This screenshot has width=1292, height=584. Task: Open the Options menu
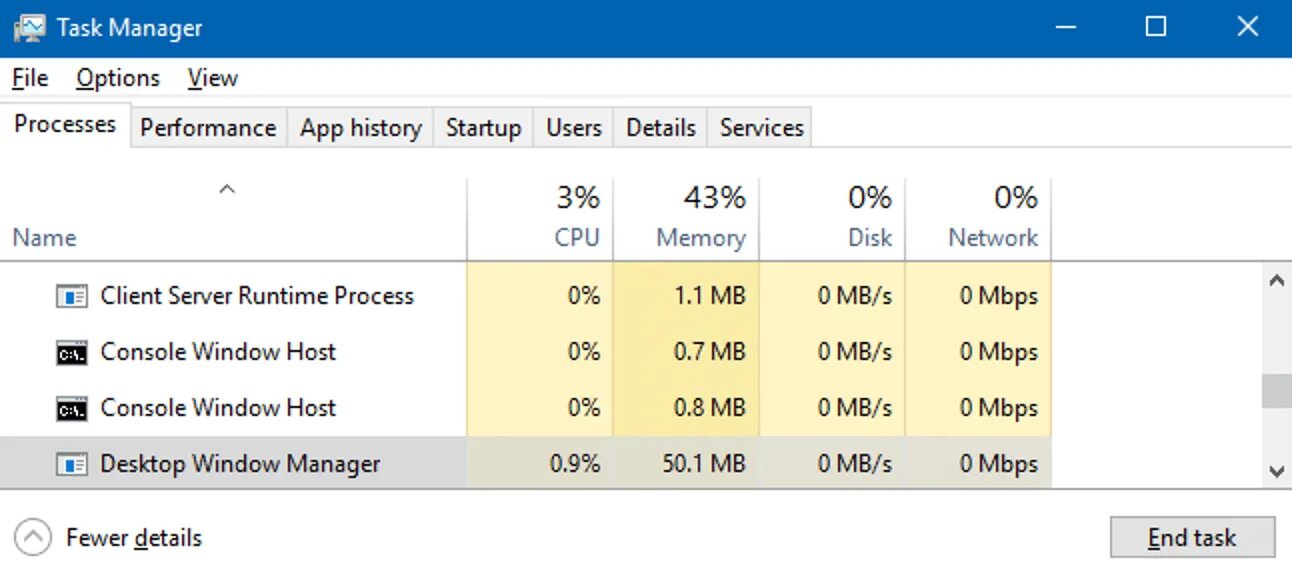(118, 78)
